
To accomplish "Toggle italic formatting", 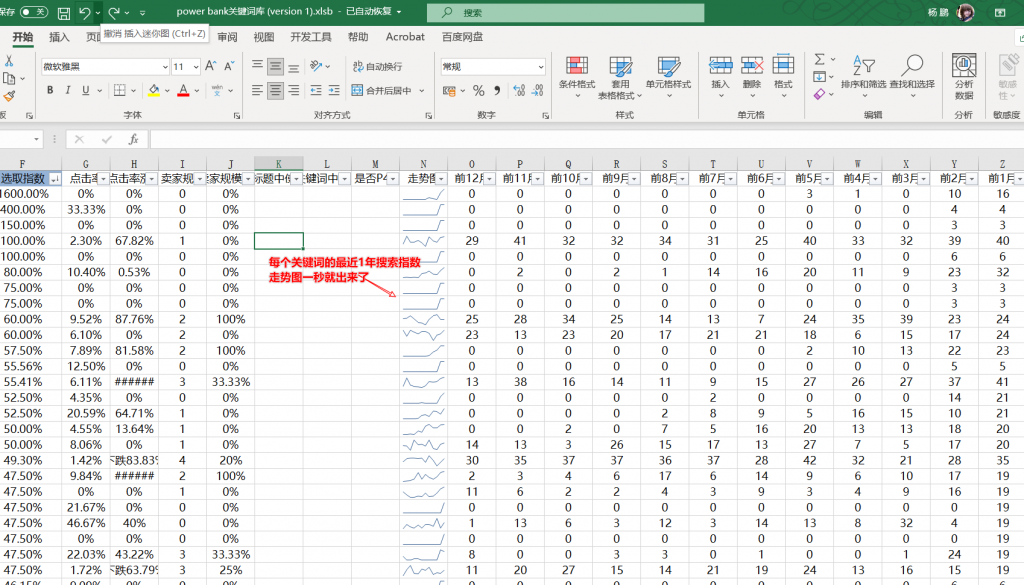I will 67,90.
